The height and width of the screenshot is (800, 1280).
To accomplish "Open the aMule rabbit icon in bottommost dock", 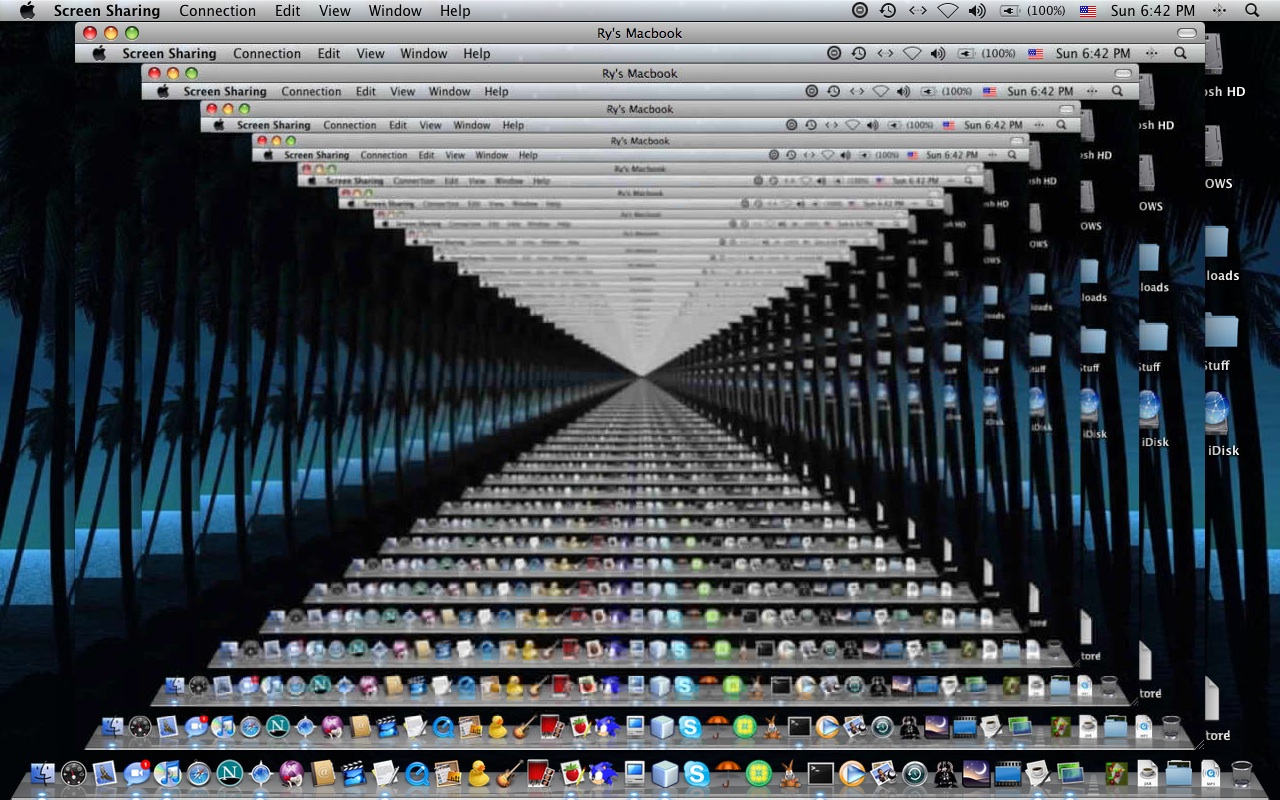I will (790, 773).
